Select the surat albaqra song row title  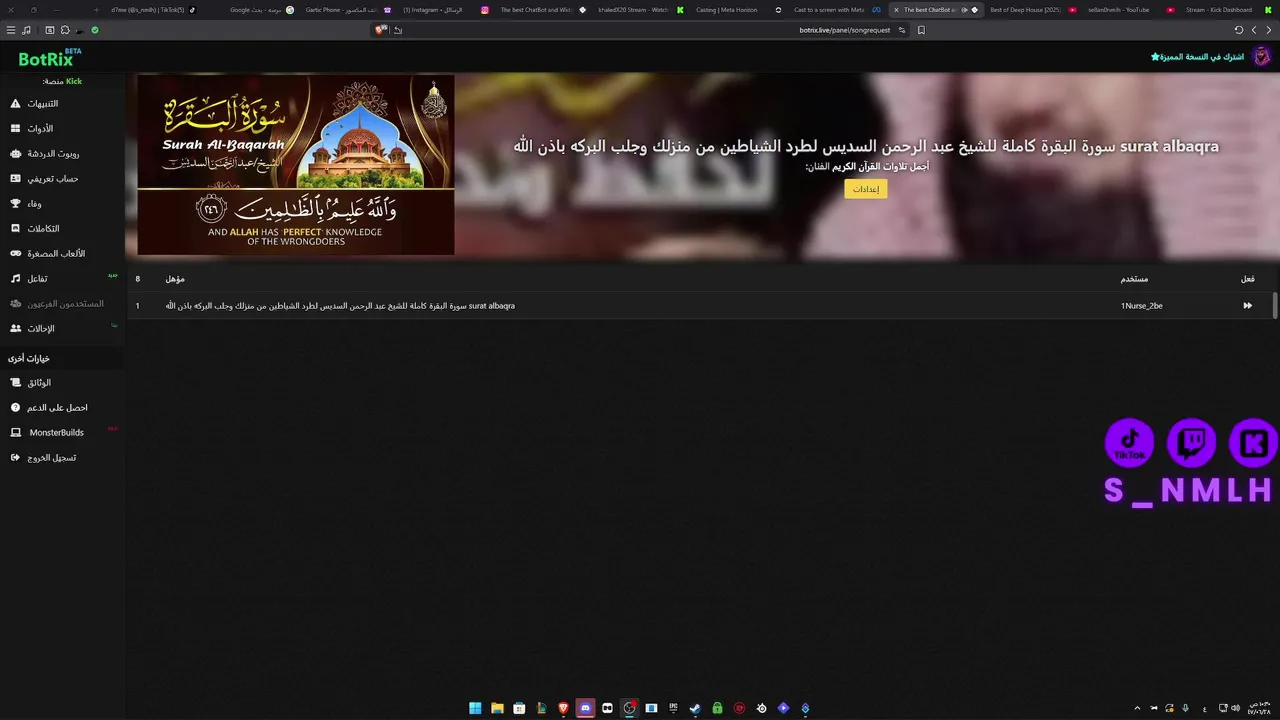(340, 306)
